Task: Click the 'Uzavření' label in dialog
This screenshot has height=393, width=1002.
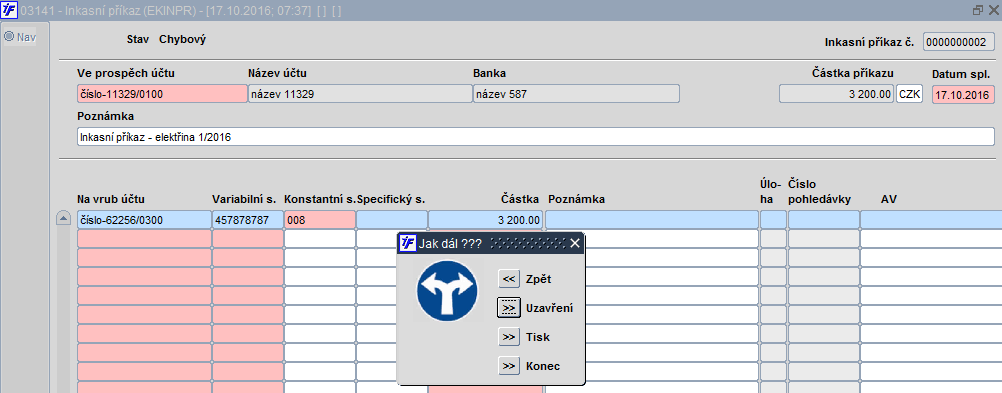Action: 549,308
